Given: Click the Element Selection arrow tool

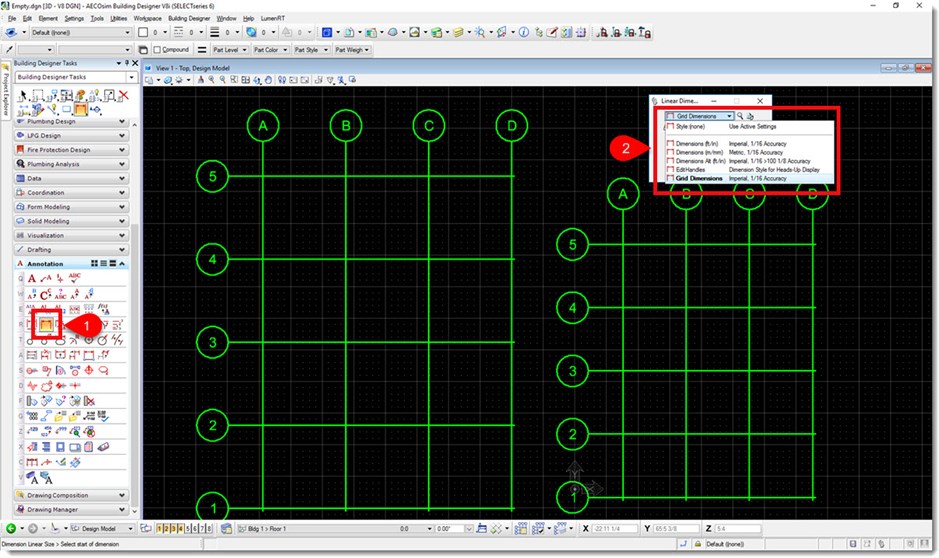Looking at the screenshot, I should (x=23, y=96).
